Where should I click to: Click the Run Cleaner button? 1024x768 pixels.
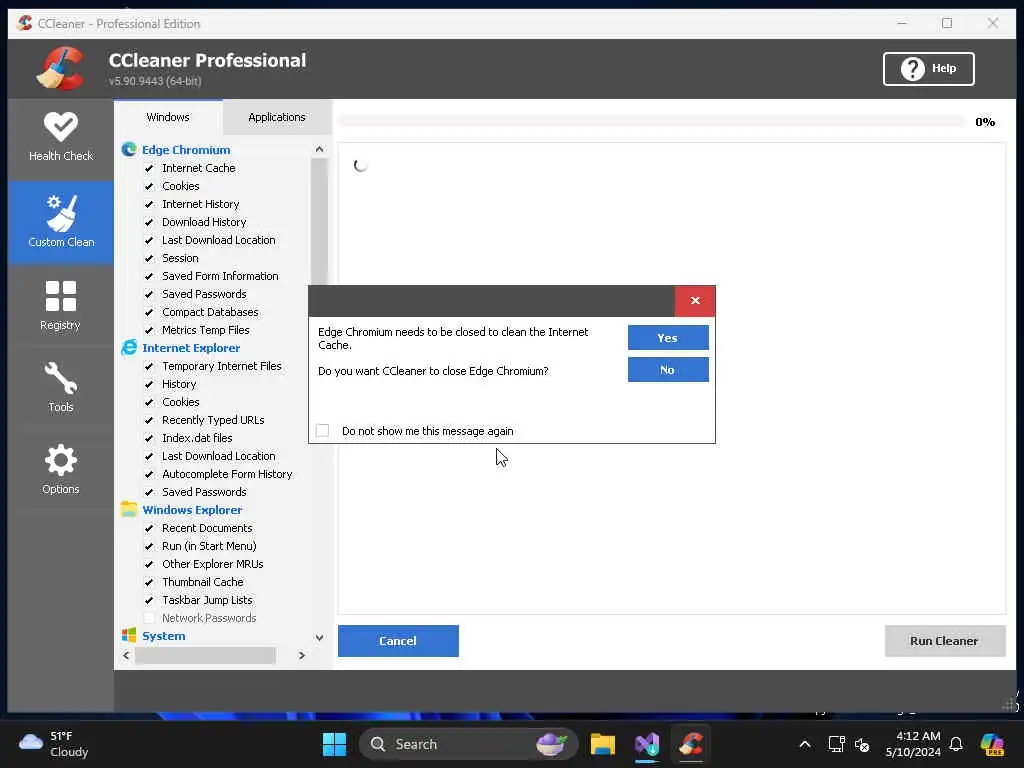(x=944, y=641)
